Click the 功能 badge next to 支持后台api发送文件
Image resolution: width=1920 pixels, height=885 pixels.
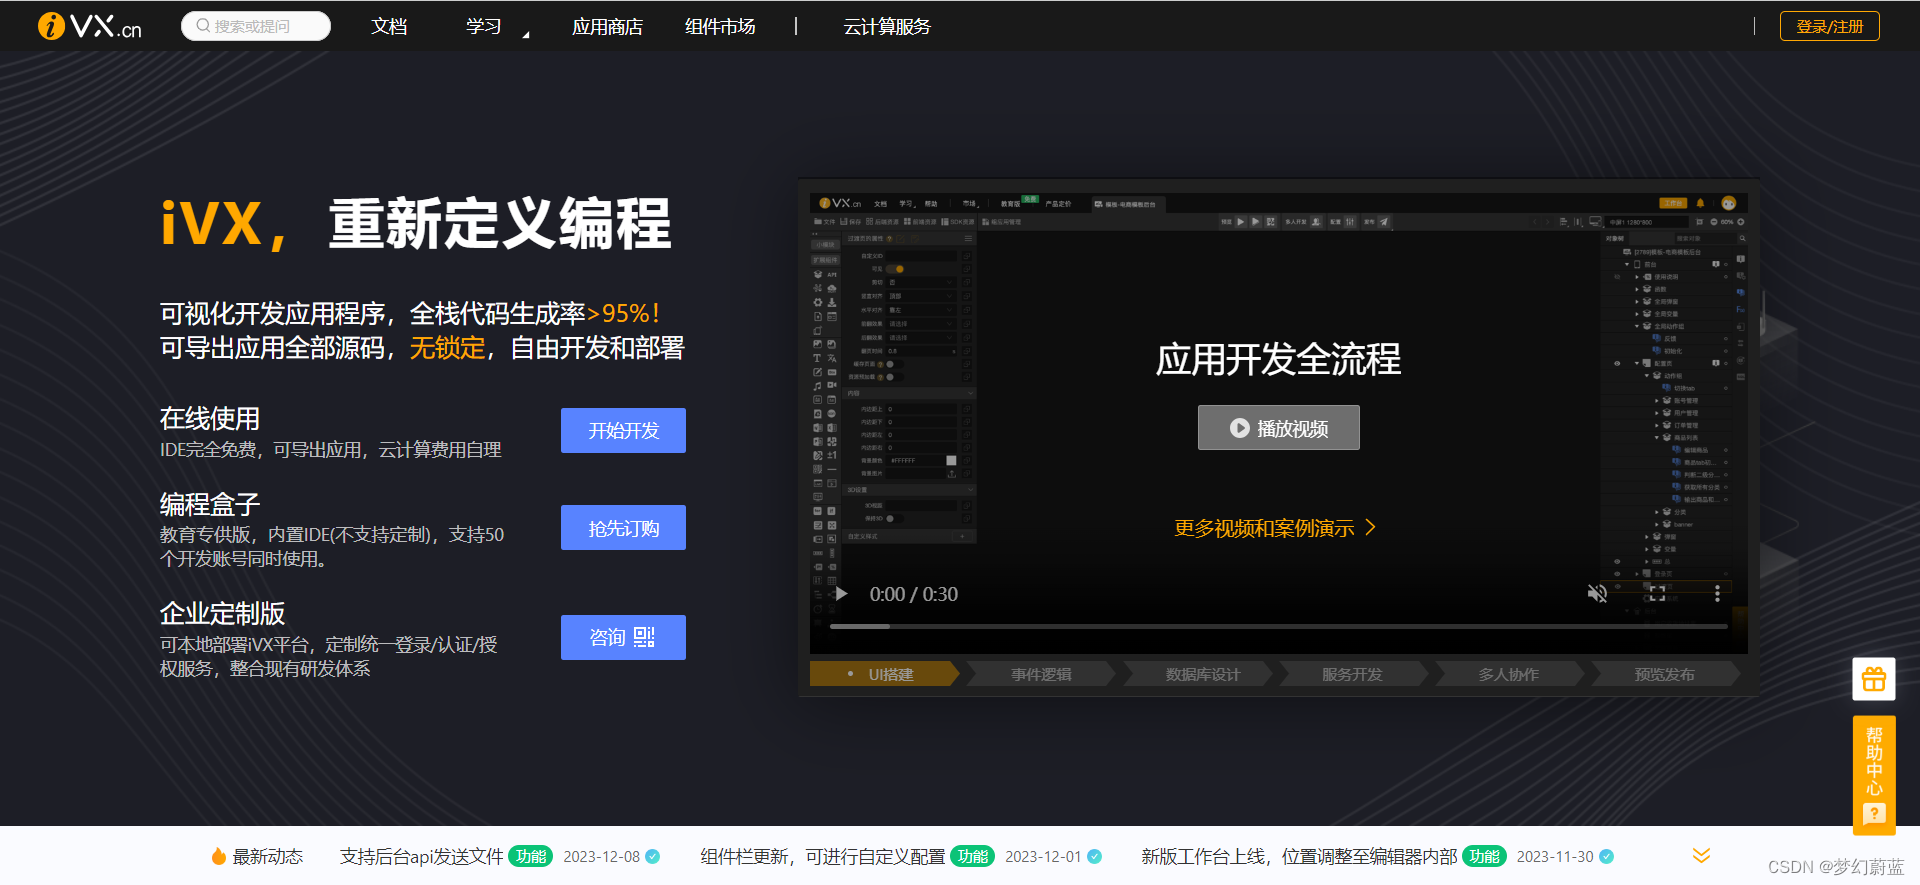coord(531,856)
